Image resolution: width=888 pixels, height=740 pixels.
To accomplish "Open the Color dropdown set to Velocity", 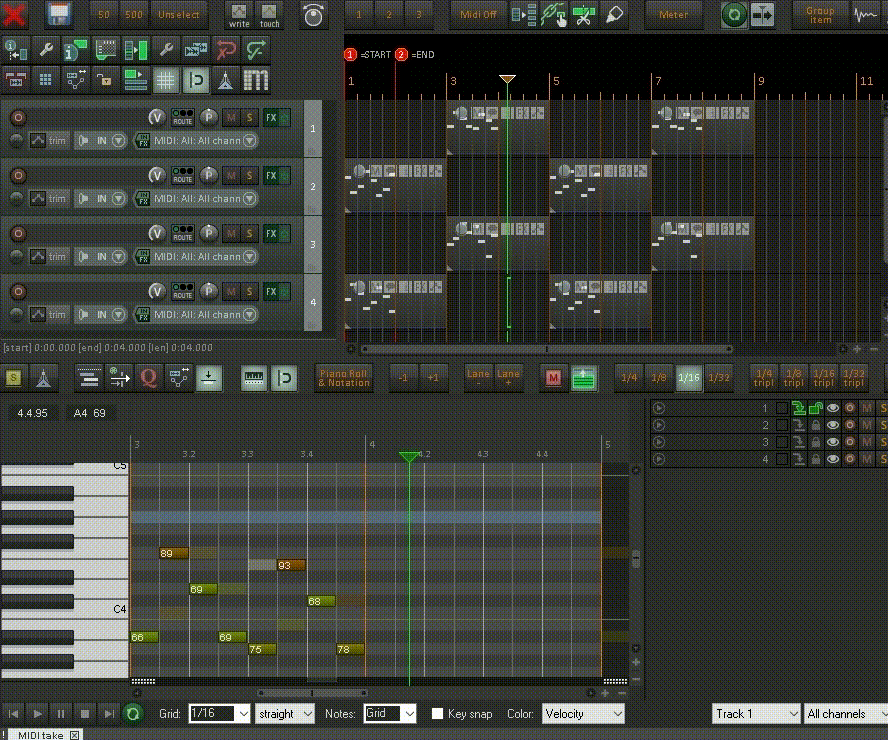I will pos(583,714).
